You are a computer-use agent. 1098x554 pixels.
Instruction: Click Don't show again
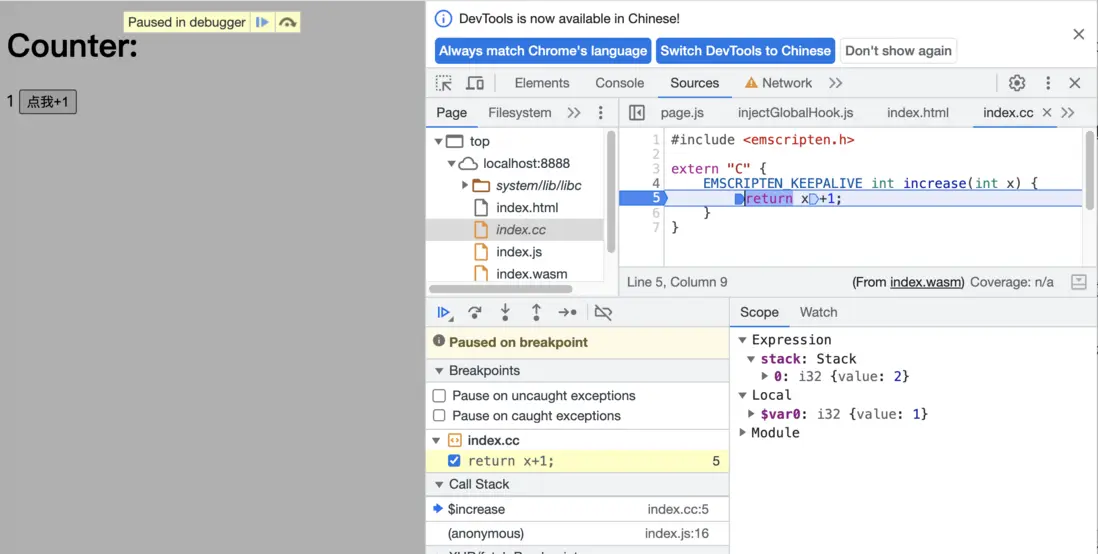pos(898,50)
